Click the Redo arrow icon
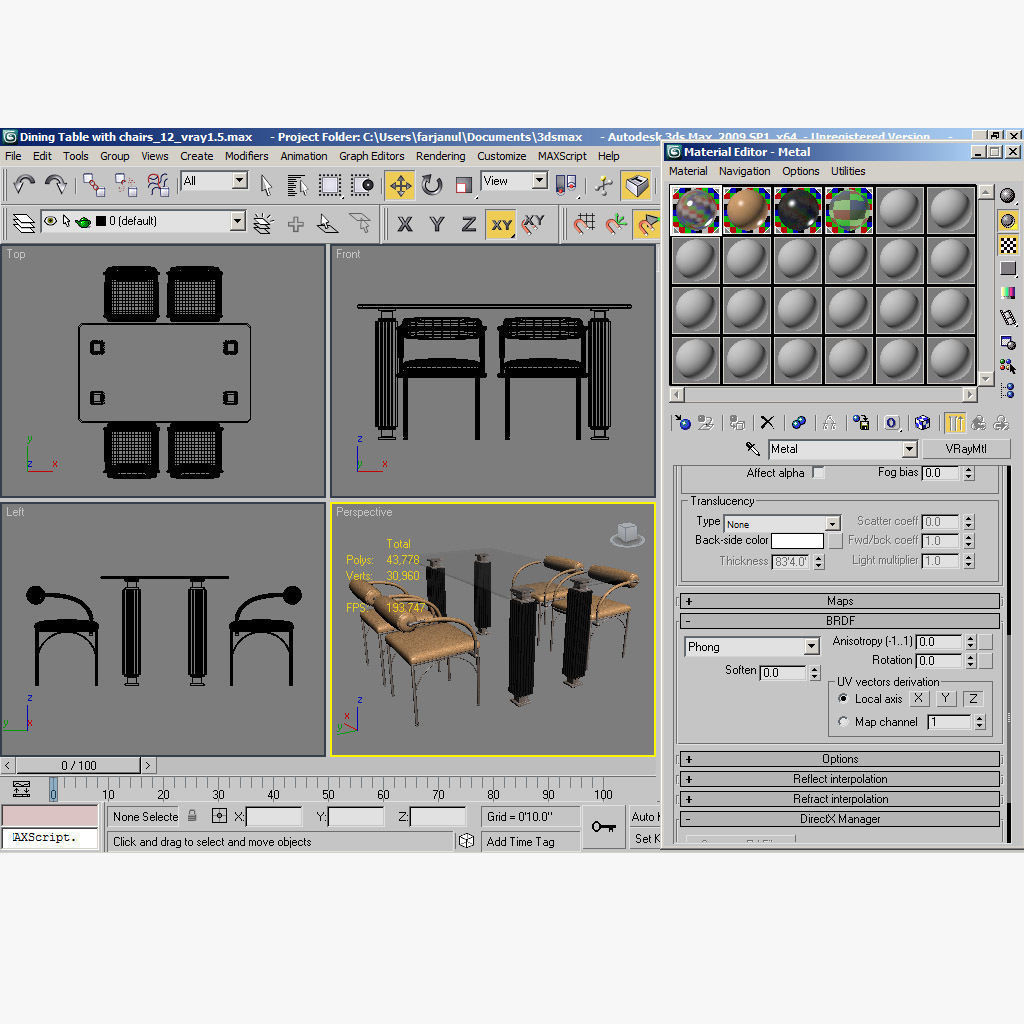The height and width of the screenshot is (1024, 1024). pos(56,185)
